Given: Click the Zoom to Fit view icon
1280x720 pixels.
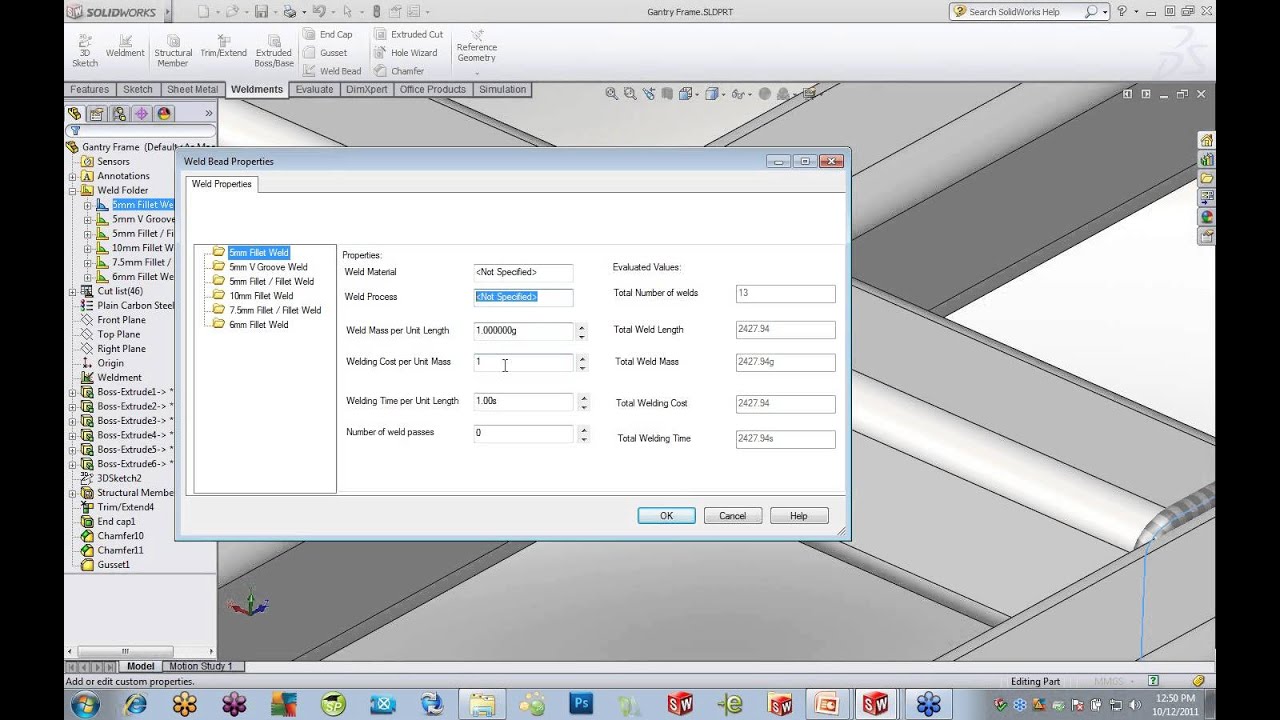Looking at the screenshot, I should pos(612,94).
